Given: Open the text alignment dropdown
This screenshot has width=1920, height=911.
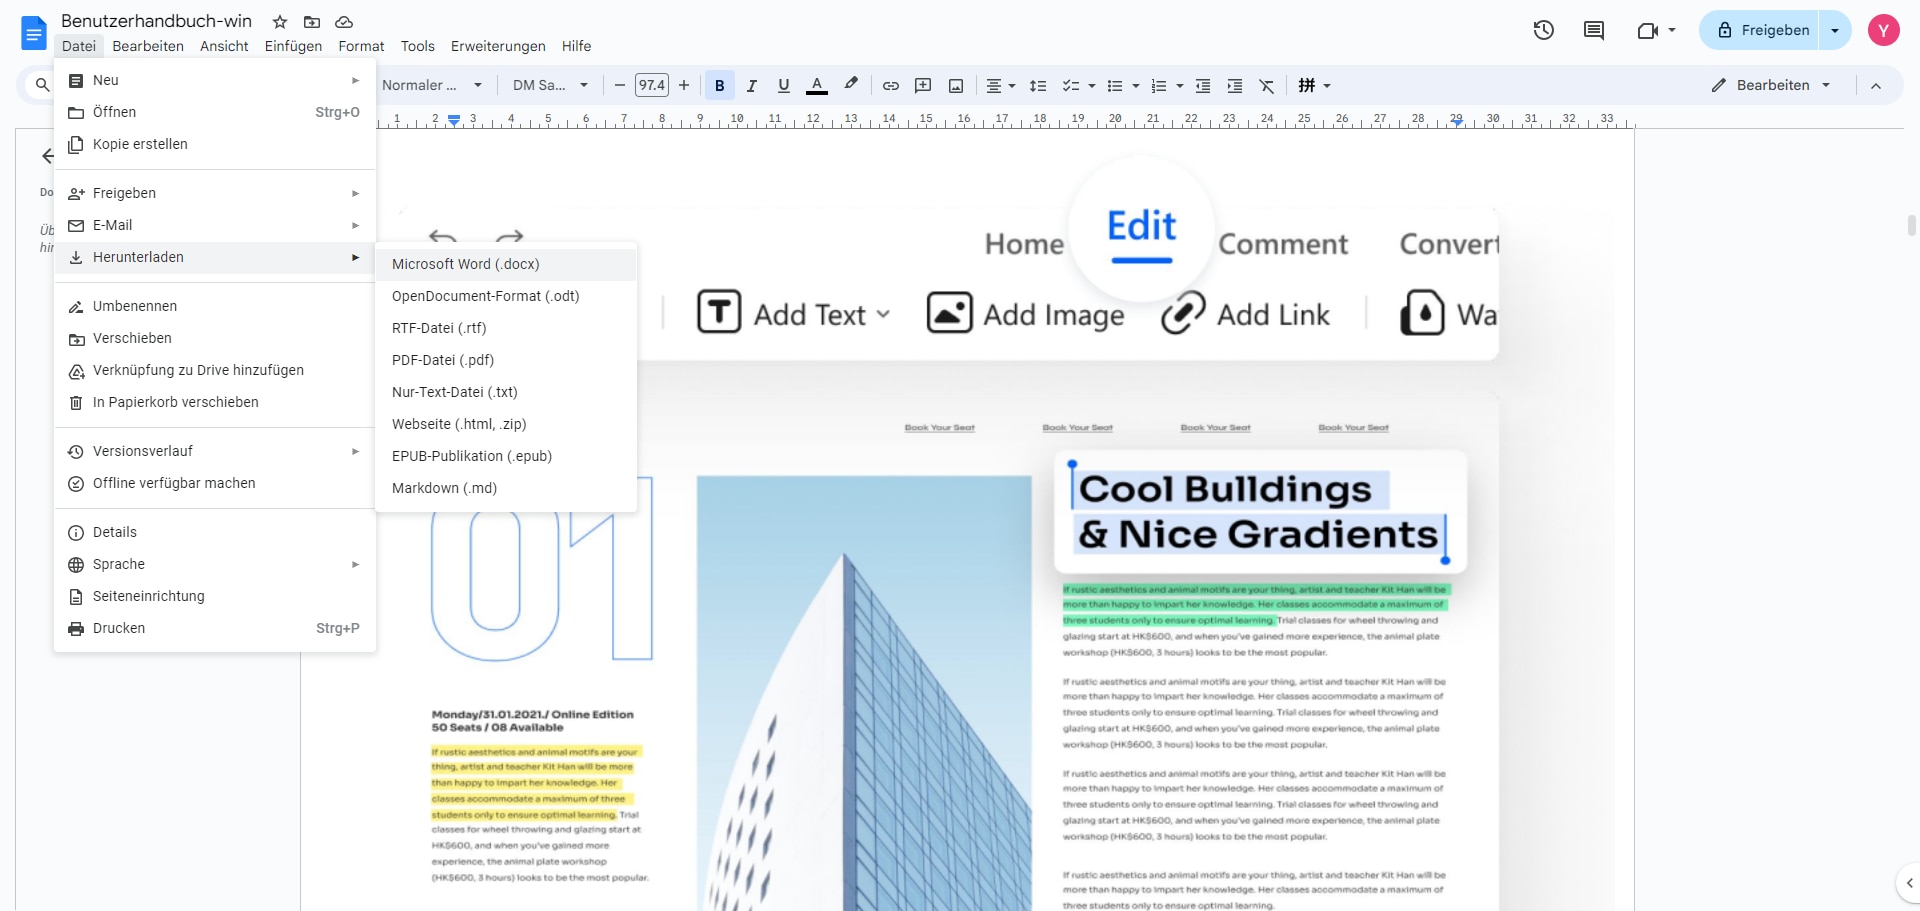Looking at the screenshot, I should click(1001, 86).
